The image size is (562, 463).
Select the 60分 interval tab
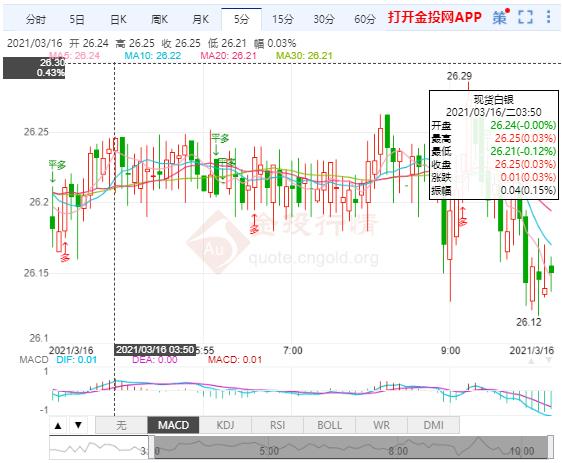[x=365, y=19]
